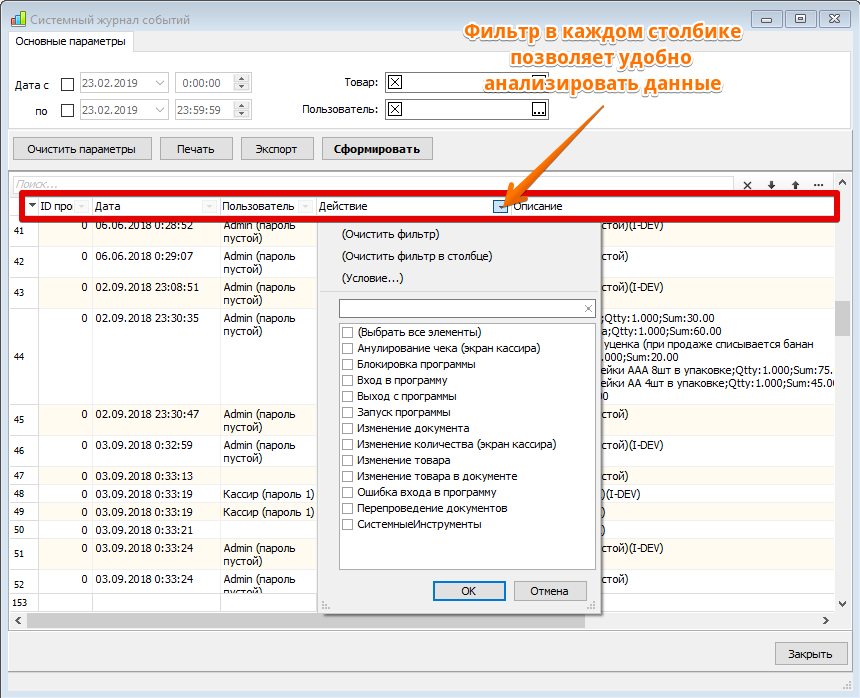This screenshot has width=860, height=698.
Task: Click the Экспорт button
Action: coord(276,149)
